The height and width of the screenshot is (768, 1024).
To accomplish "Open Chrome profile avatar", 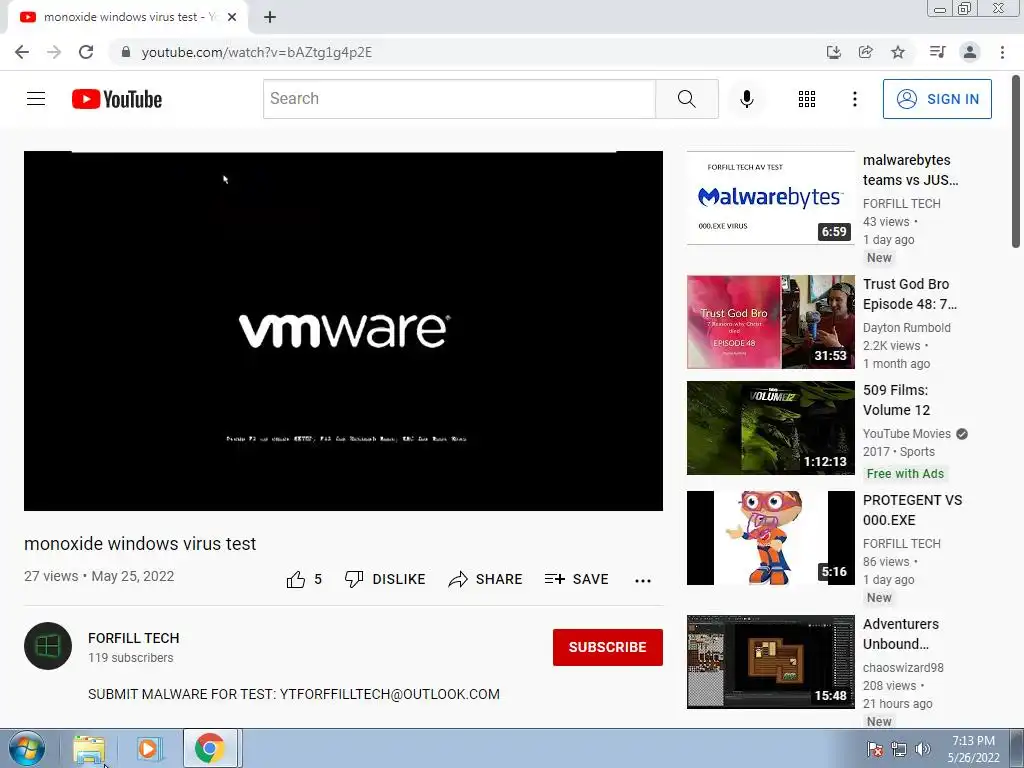I will (970, 52).
